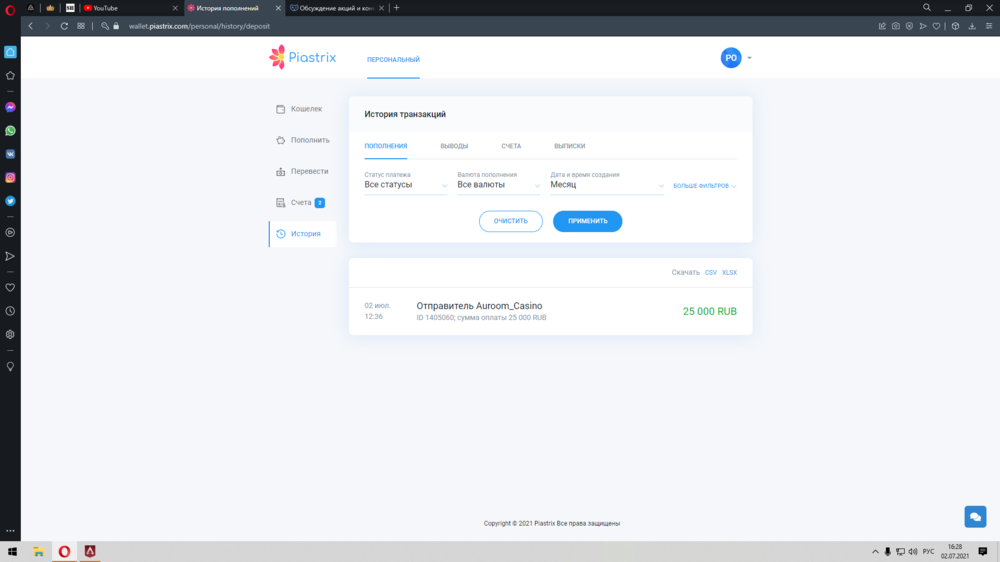Open WhatsApp in the Opera sidebar
The width and height of the screenshot is (1000, 562).
point(10,130)
